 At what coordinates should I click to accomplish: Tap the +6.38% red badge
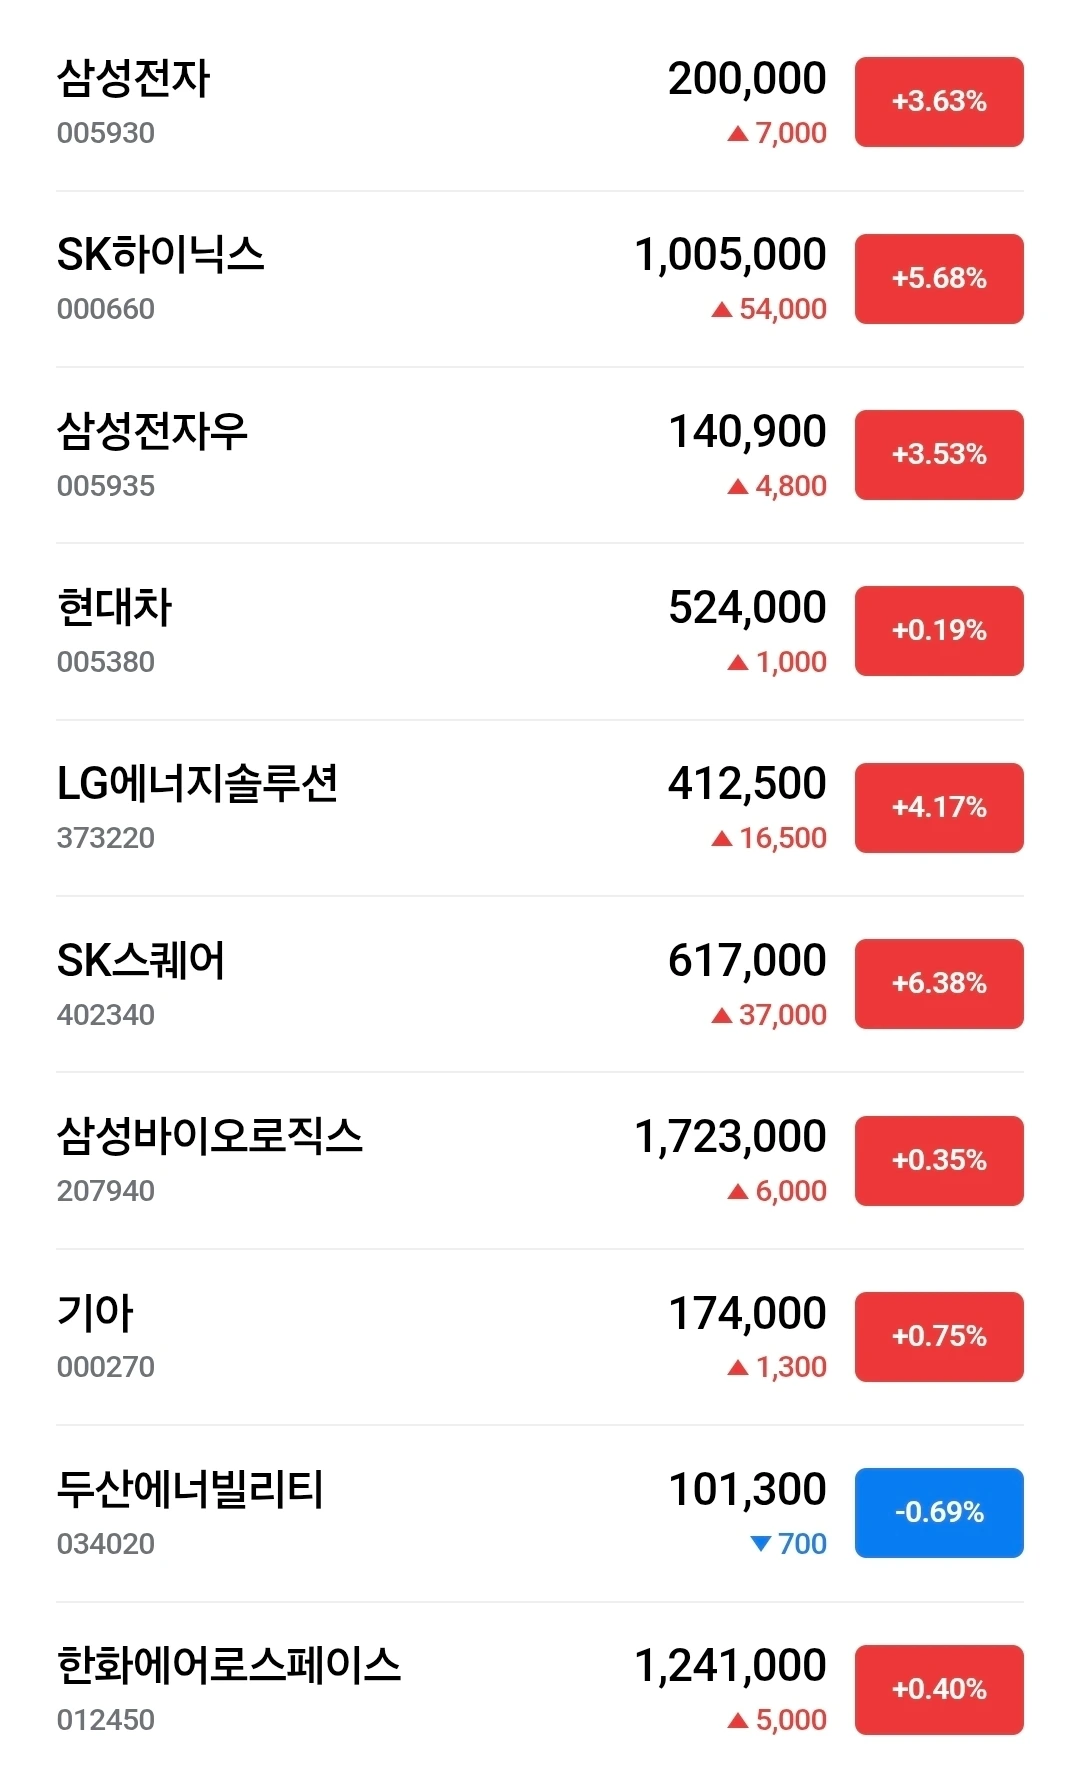coord(939,984)
